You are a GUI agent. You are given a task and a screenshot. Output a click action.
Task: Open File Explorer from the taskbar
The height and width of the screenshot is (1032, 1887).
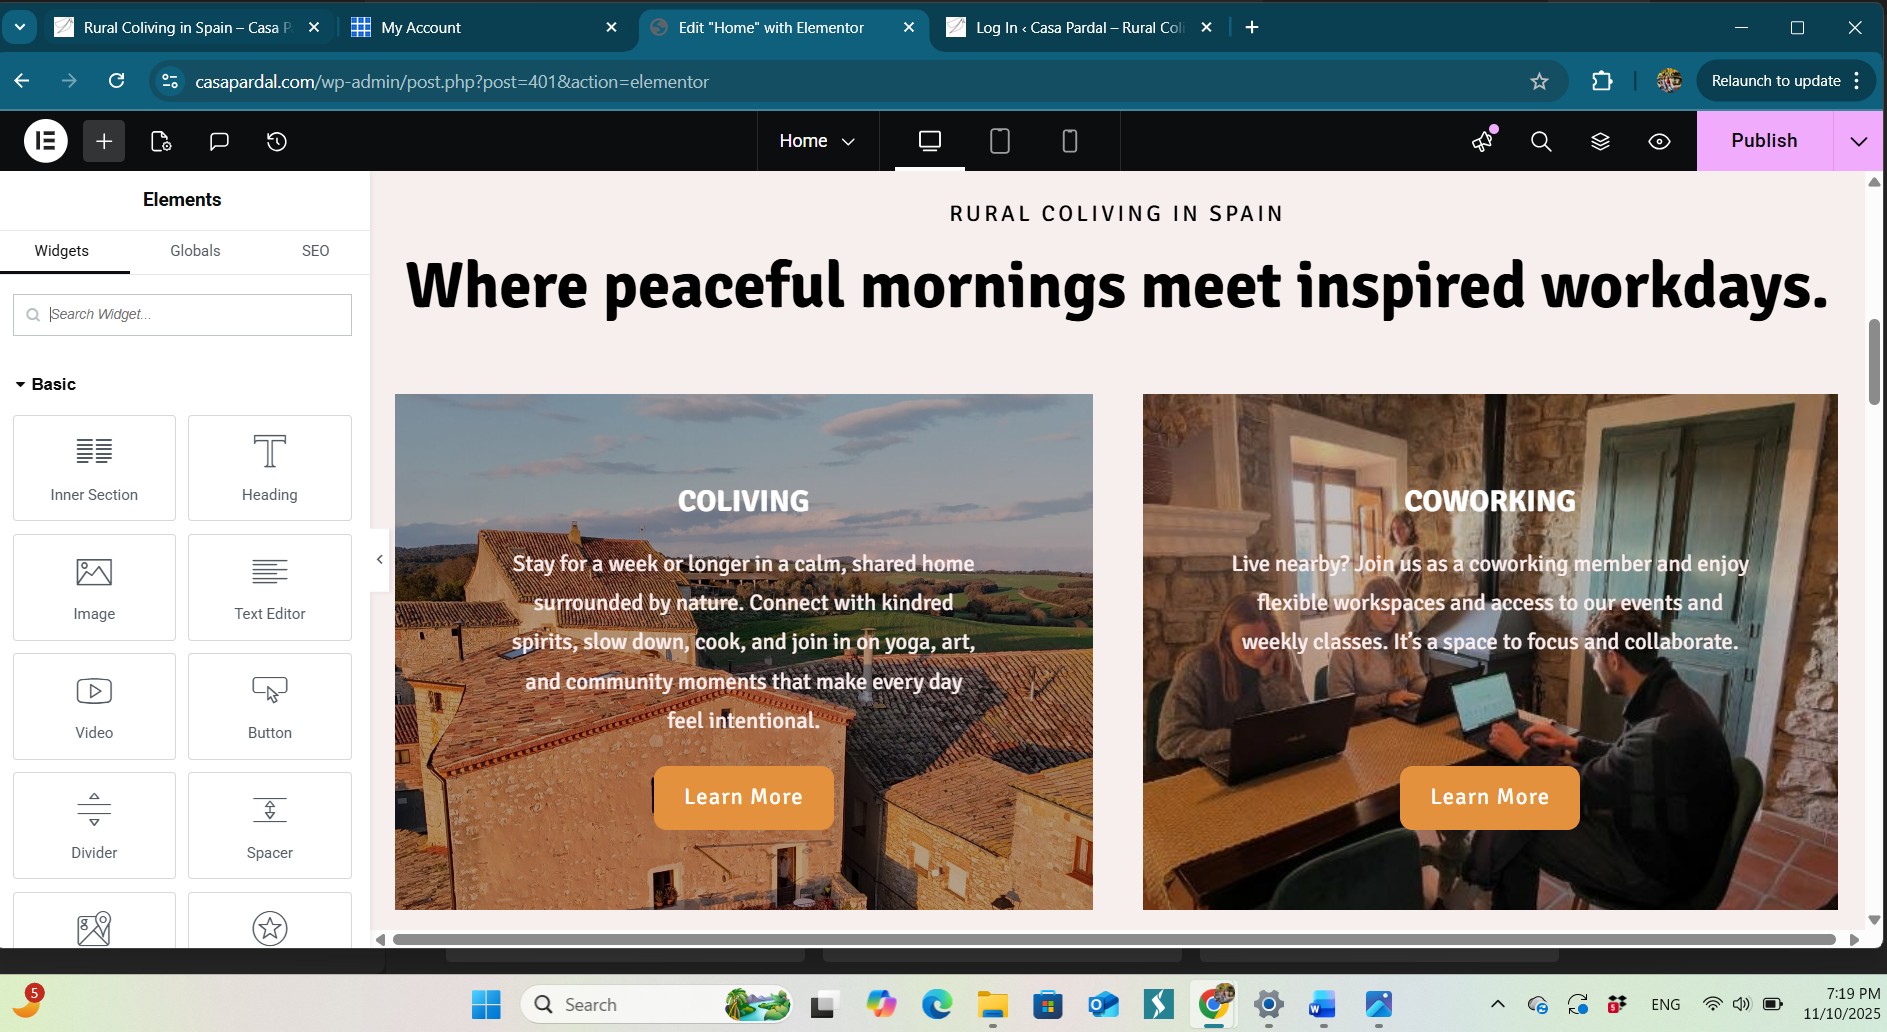(x=992, y=1004)
